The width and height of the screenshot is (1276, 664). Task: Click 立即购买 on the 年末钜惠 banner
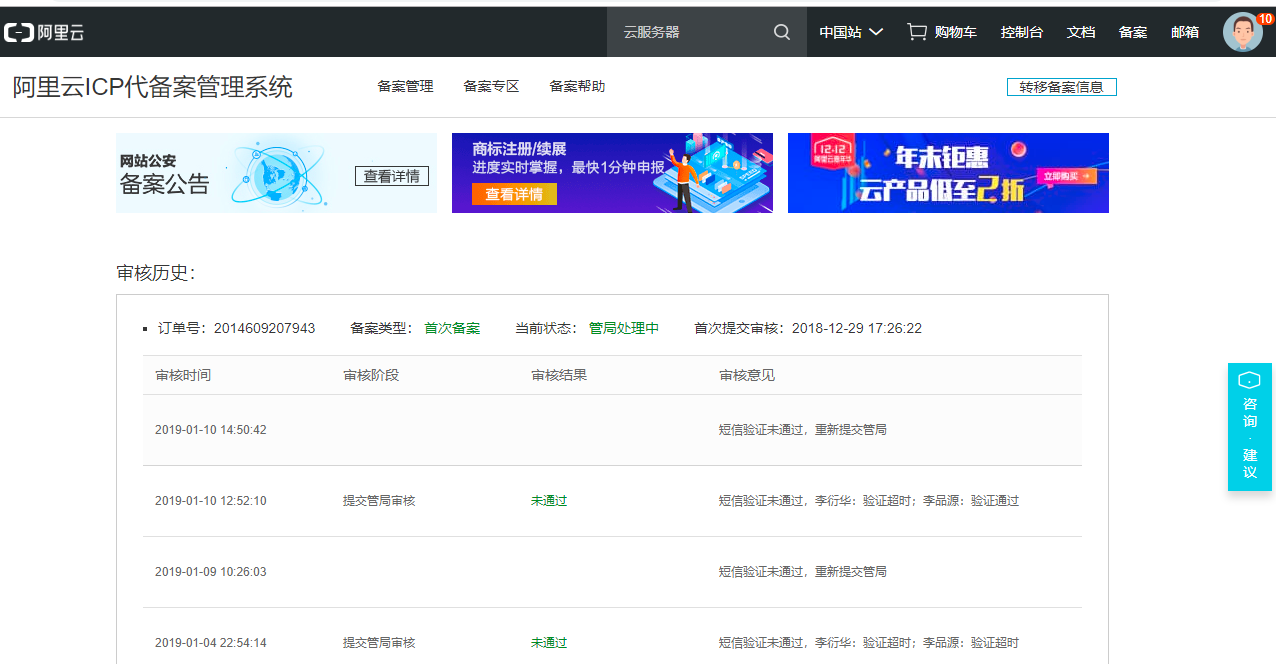1068,176
